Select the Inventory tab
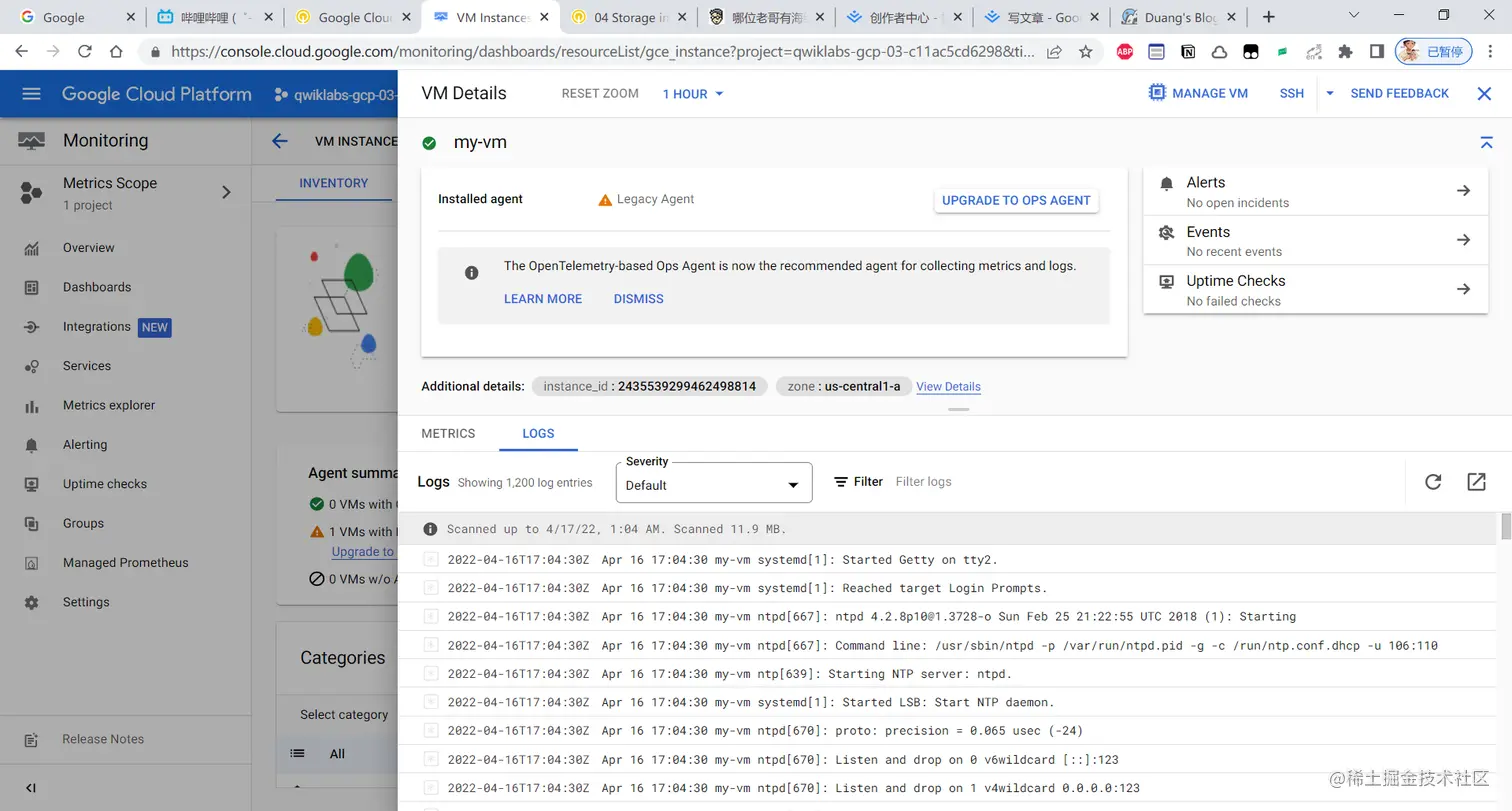The image size is (1512, 811). (334, 183)
